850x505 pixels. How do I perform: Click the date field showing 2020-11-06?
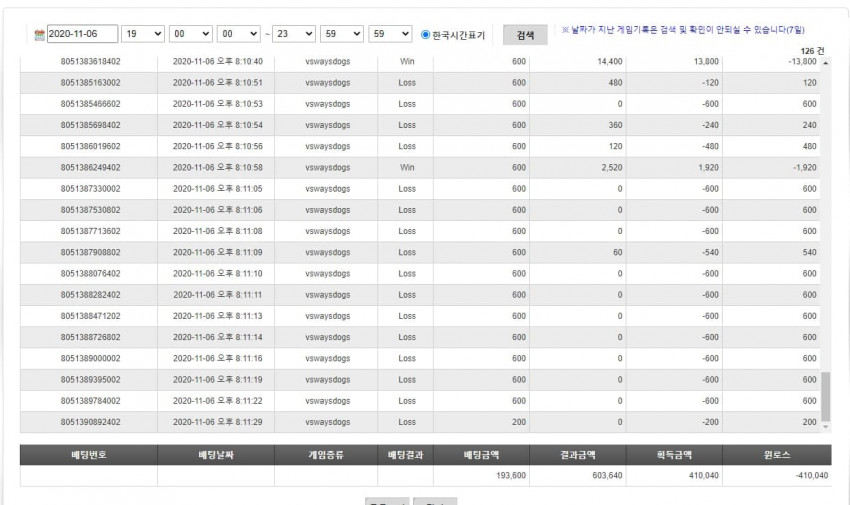click(82, 34)
